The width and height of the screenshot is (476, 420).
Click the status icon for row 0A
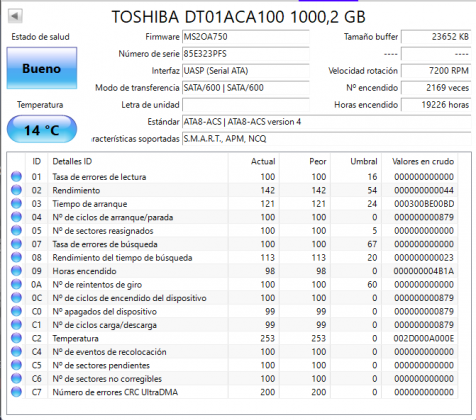click(x=16, y=284)
